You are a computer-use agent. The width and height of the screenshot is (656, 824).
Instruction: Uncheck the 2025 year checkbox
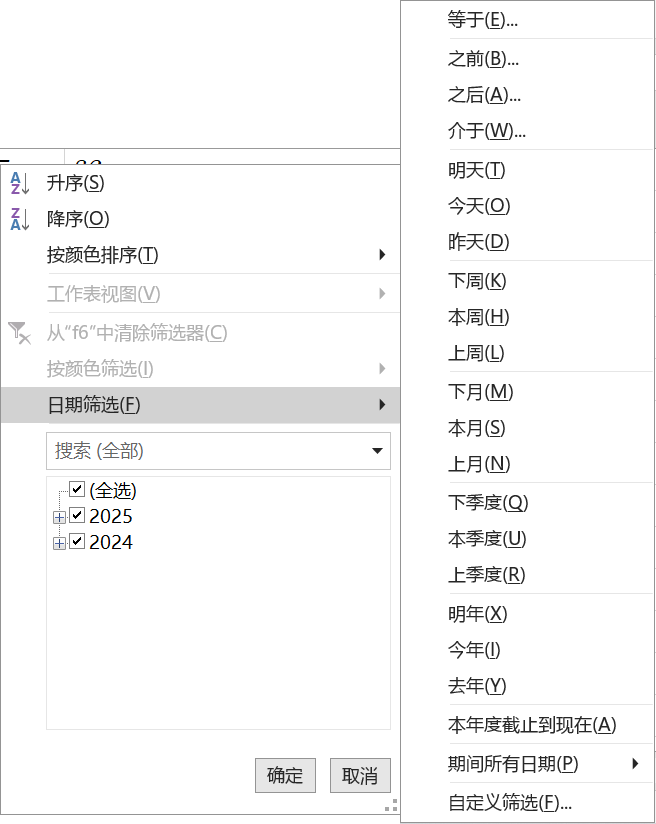77,516
